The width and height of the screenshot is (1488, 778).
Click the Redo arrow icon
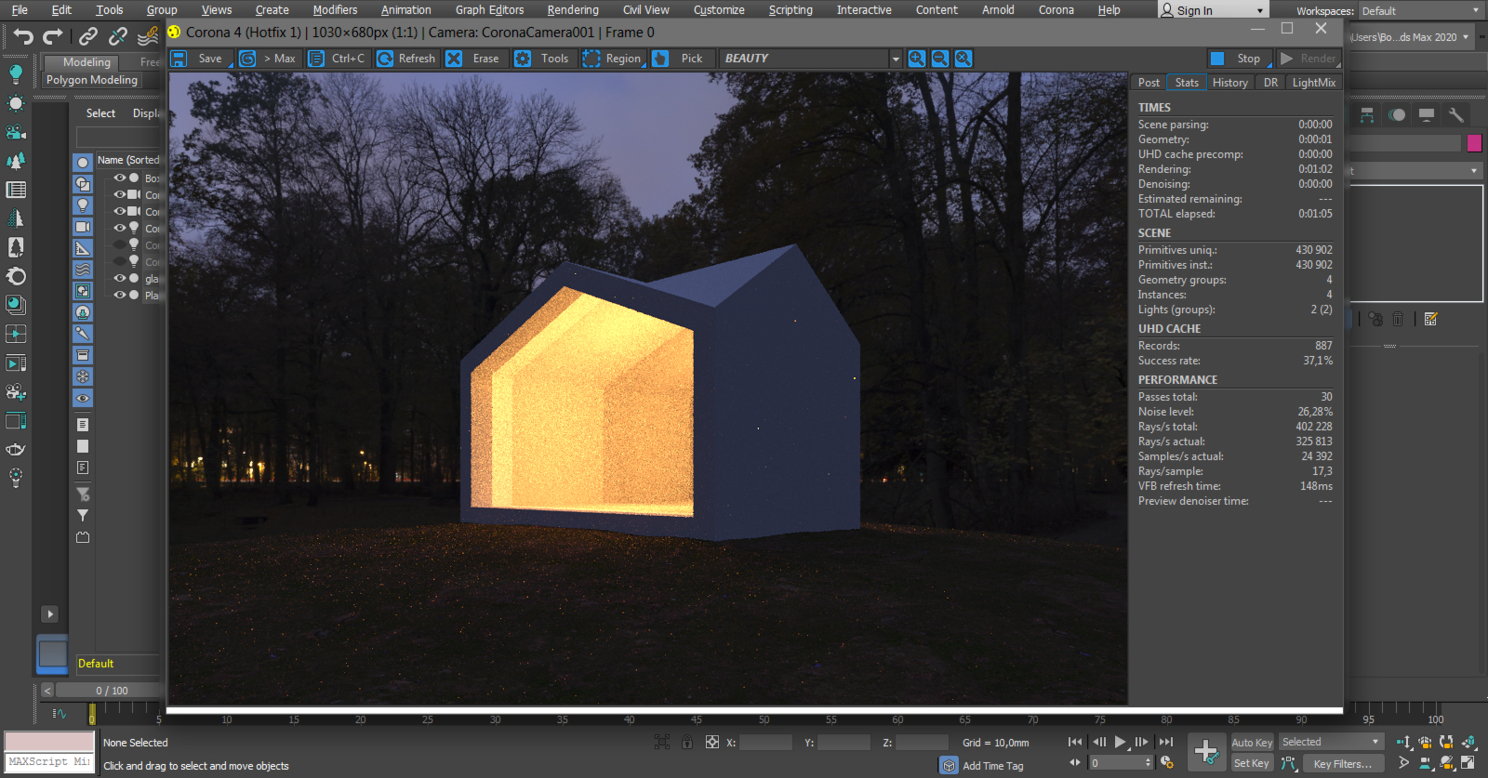pos(53,37)
